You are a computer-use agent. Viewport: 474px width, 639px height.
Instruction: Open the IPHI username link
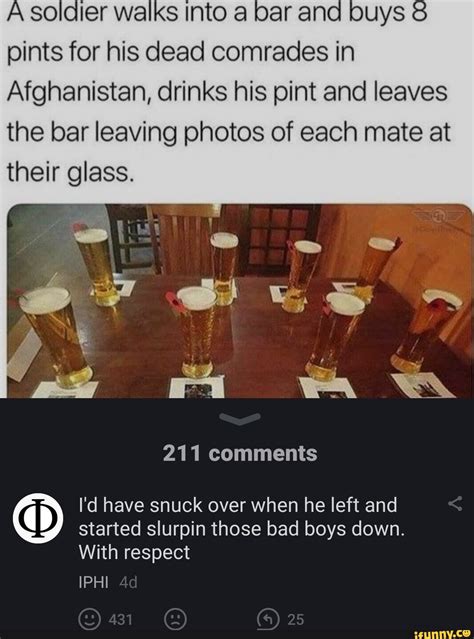click(93, 583)
